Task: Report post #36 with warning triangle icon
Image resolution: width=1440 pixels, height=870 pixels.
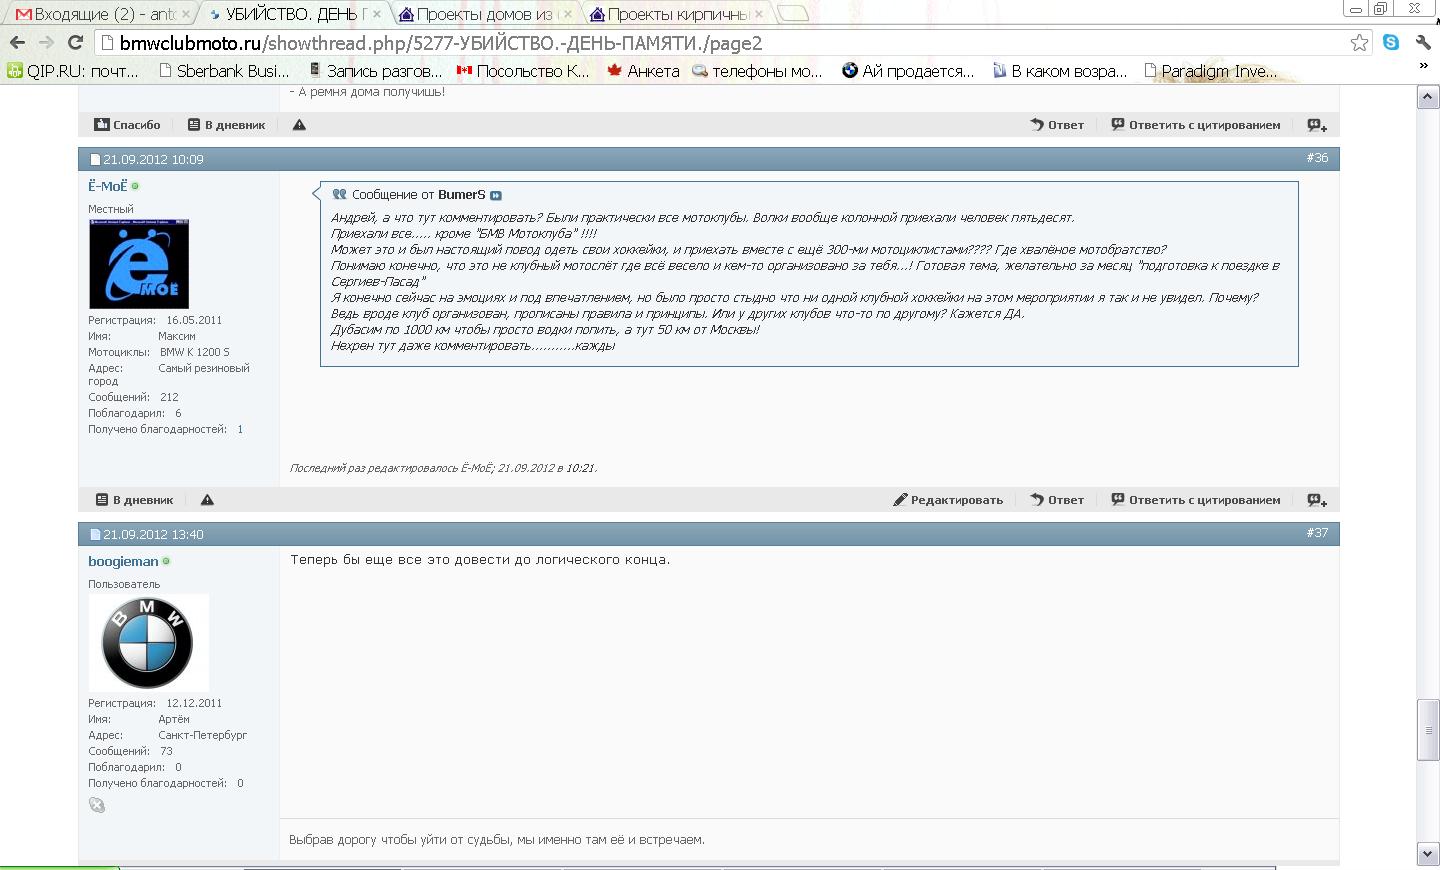Action: [x=207, y=500]
